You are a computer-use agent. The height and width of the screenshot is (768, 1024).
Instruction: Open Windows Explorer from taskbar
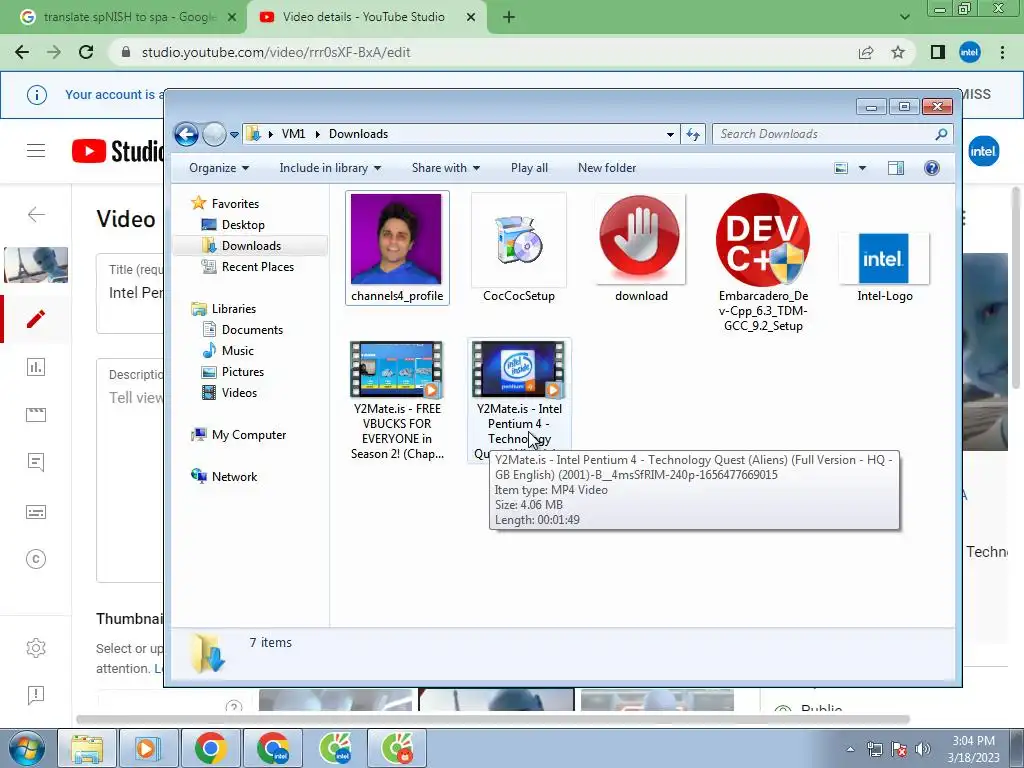click(x=88, y=748)
